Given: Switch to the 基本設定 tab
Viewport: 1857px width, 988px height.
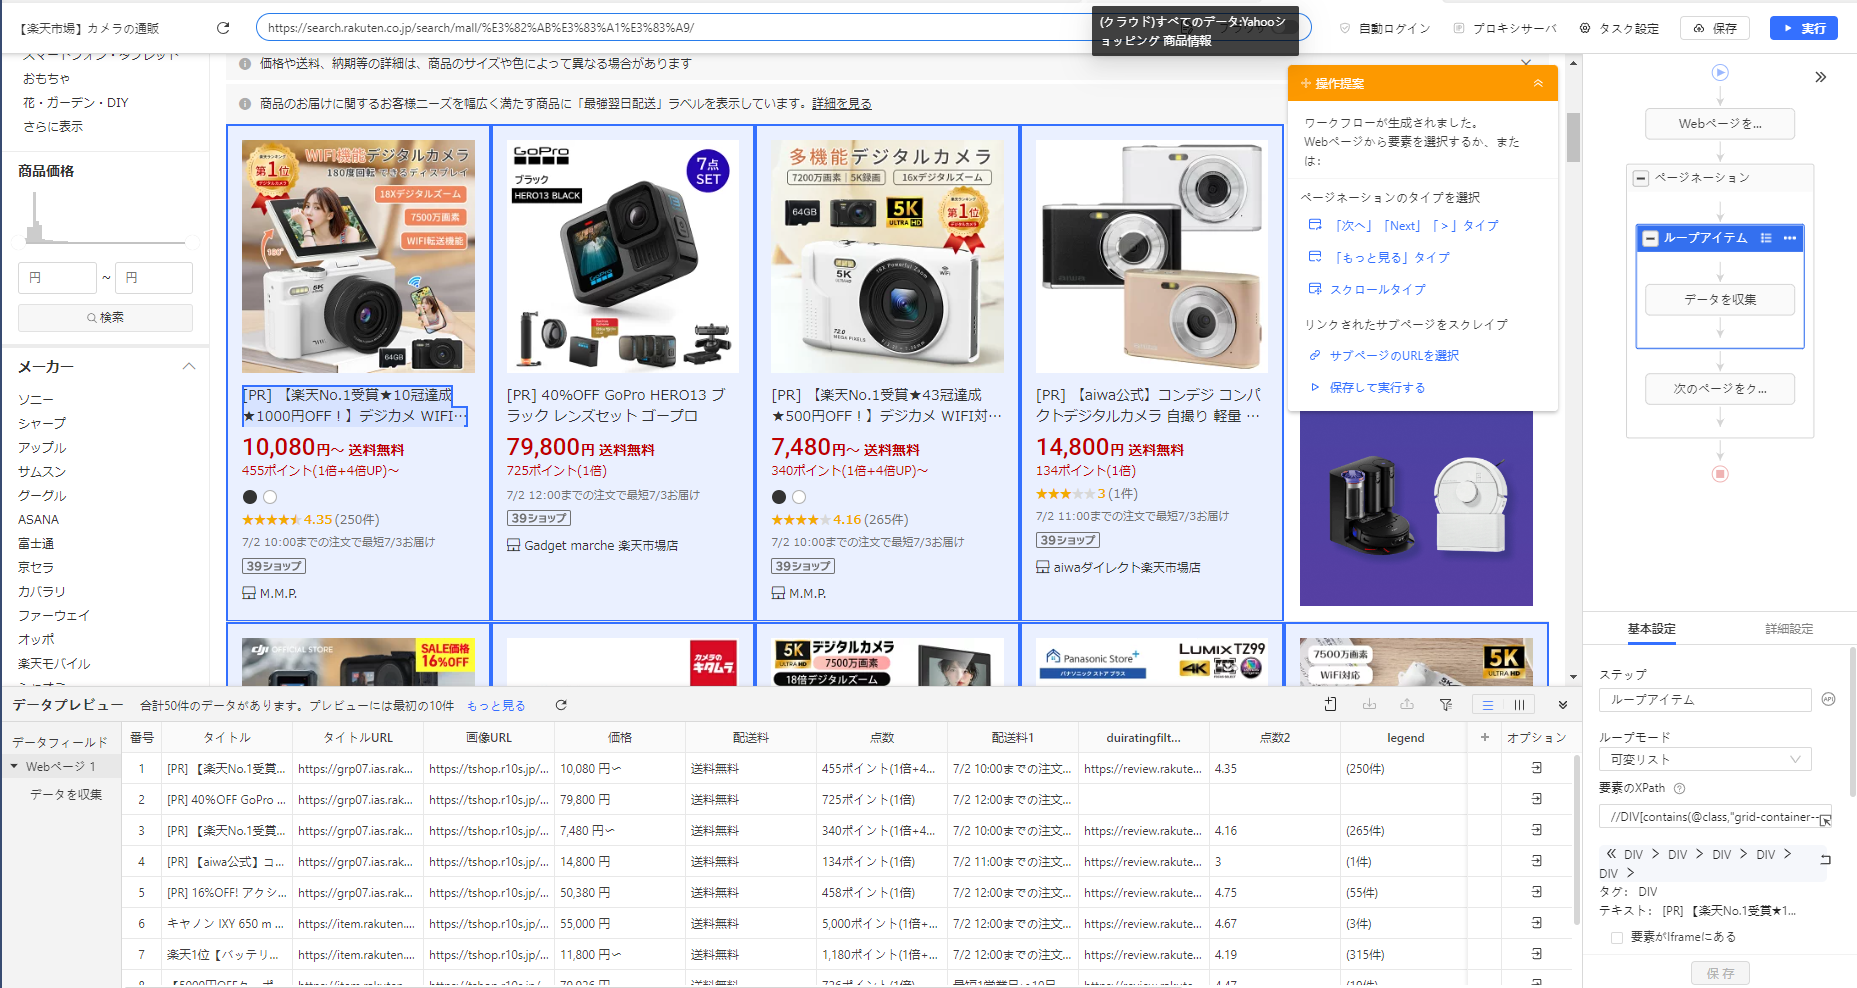Looking at the screenshot, I should click(x=1651, y=628).
